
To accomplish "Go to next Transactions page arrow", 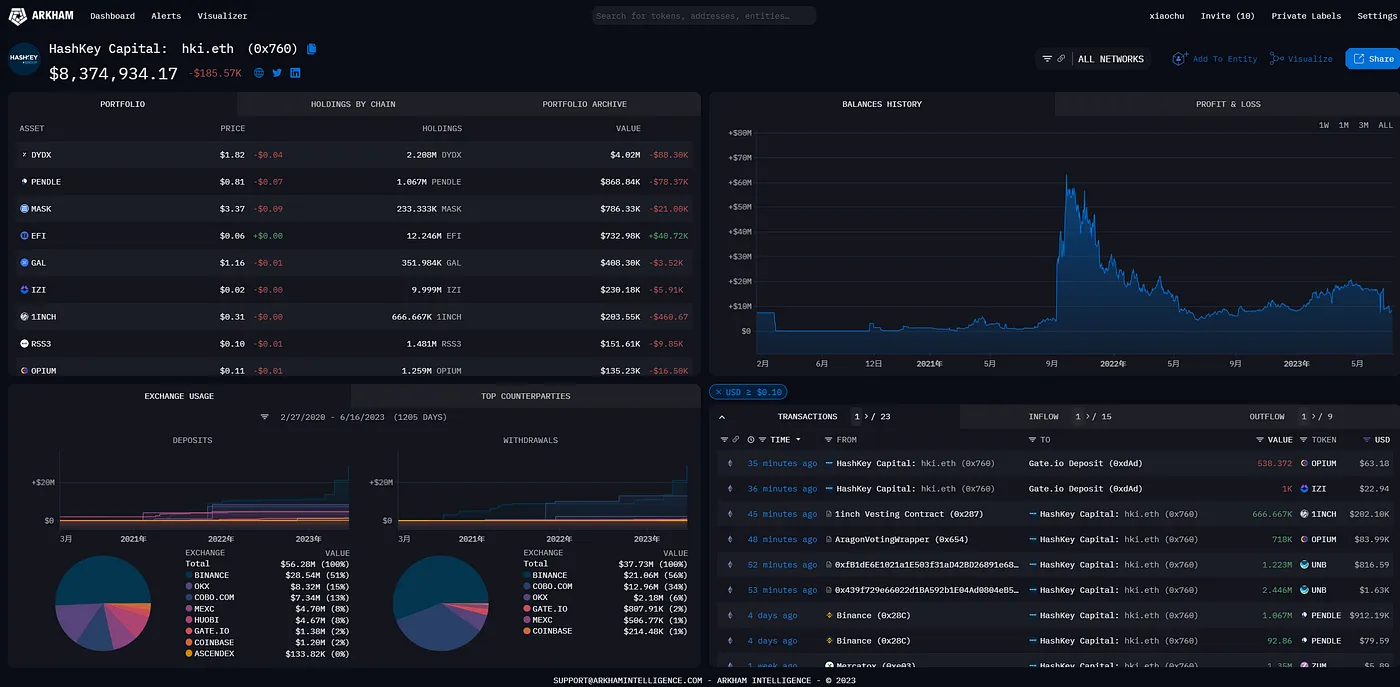I will pyautogui.click(x=865, y=417).
